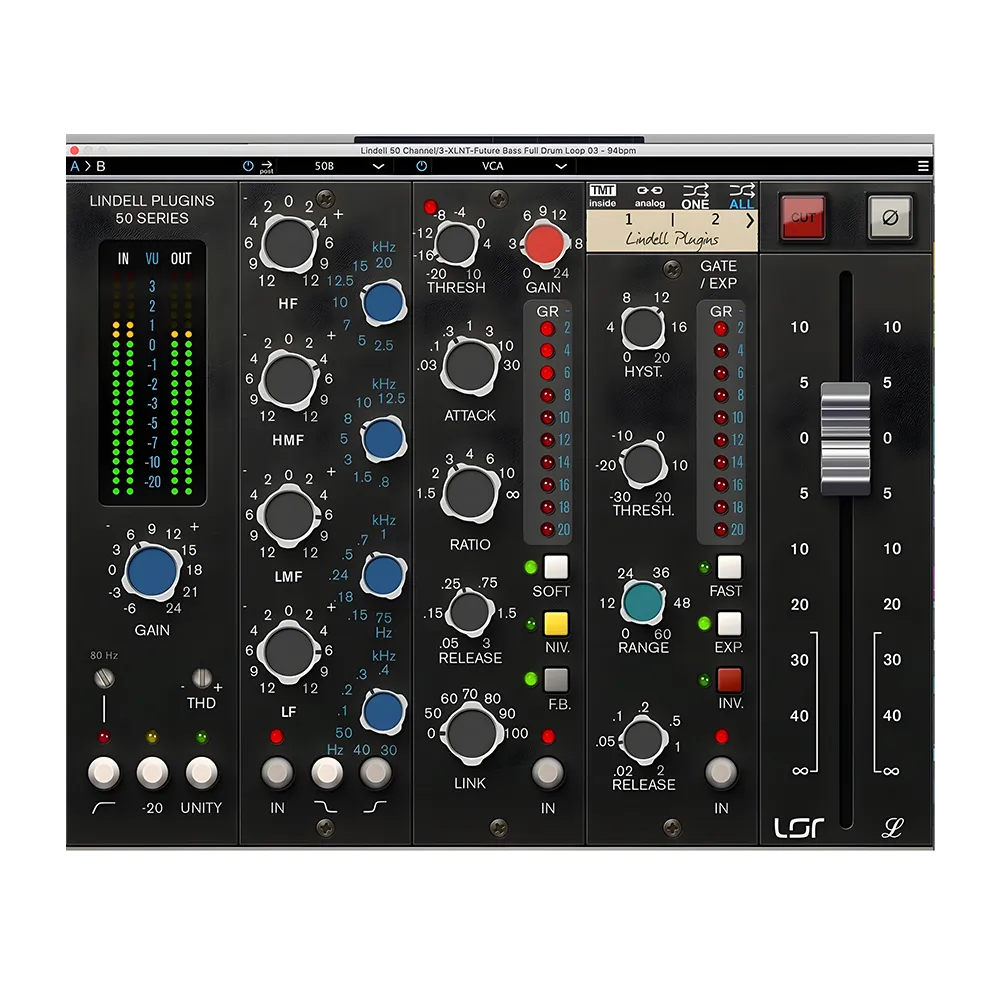Image resolution: width=1000 pixels, height=1000 pixels.
Task: Click the TMT inside icon
Action: click(x=602, y=196)
